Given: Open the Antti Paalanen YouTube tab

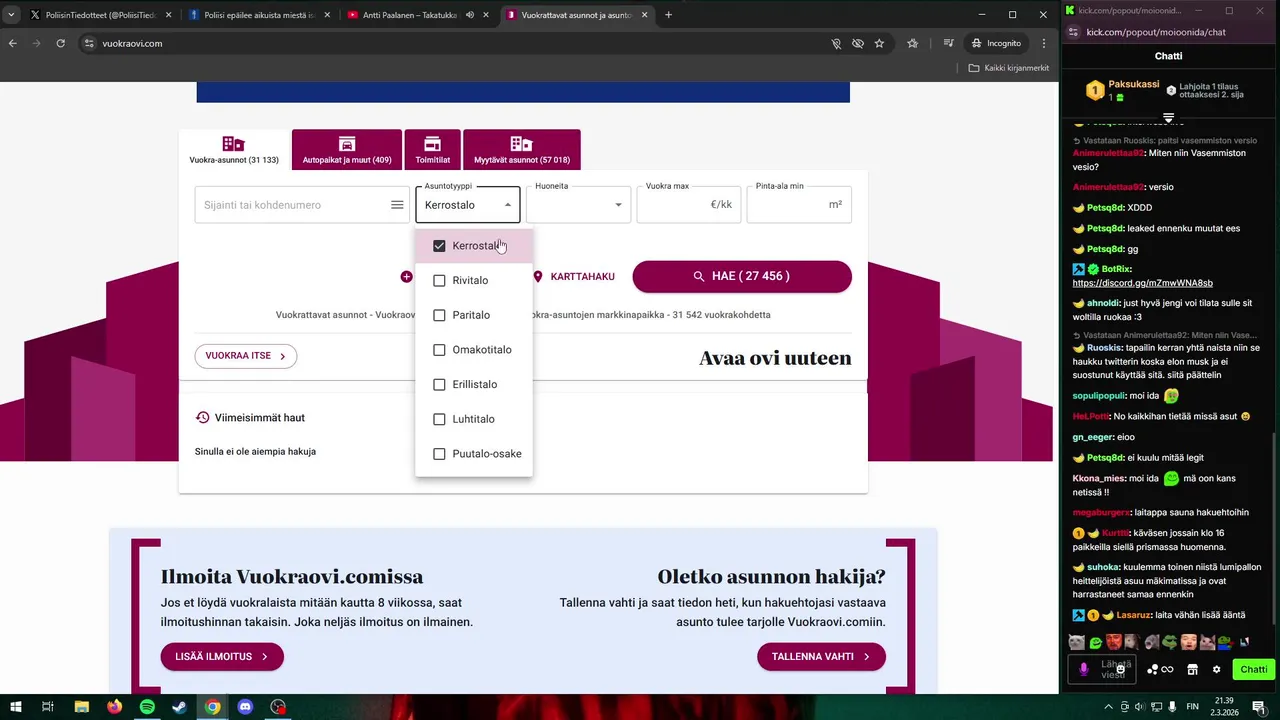Looking at the screenshot, I should click(418, 15).
